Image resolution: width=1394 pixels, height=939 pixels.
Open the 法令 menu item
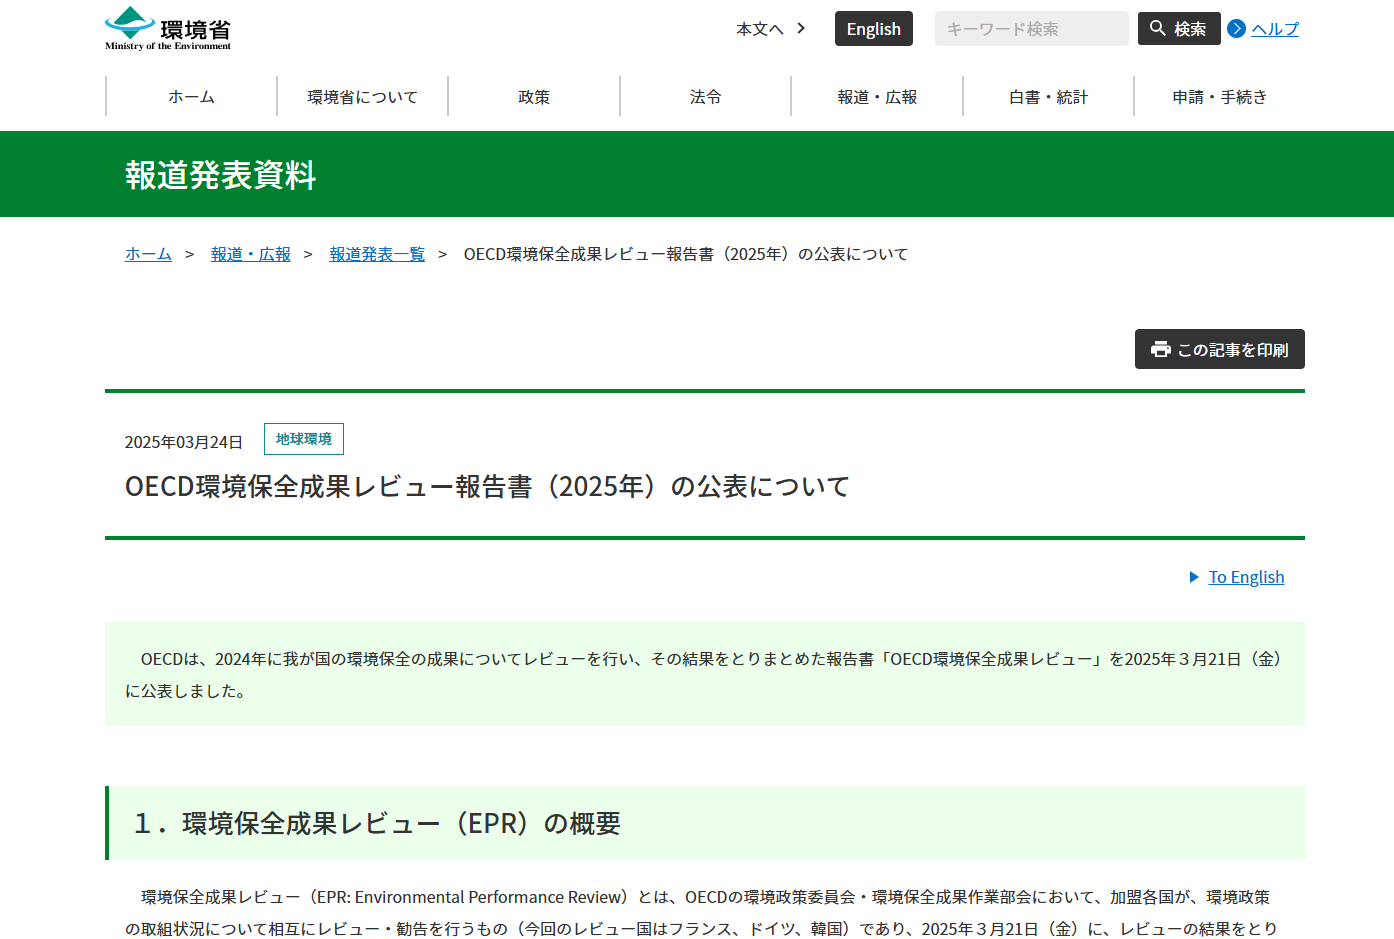click(x=705, y=97)
